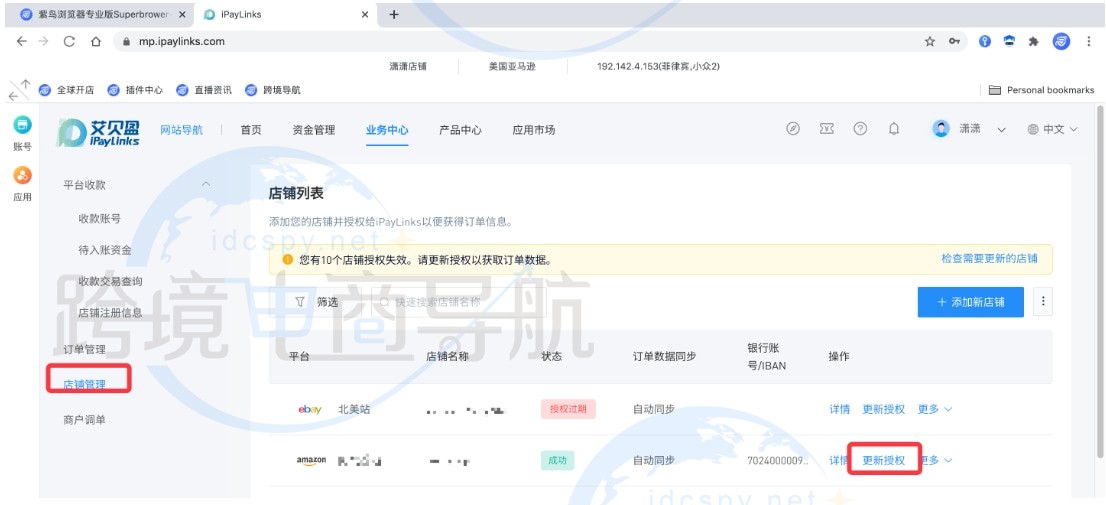Expand 更多 in the ebay 北美站 row
This screenshot has height=505, width=1106.
[935, 409]
